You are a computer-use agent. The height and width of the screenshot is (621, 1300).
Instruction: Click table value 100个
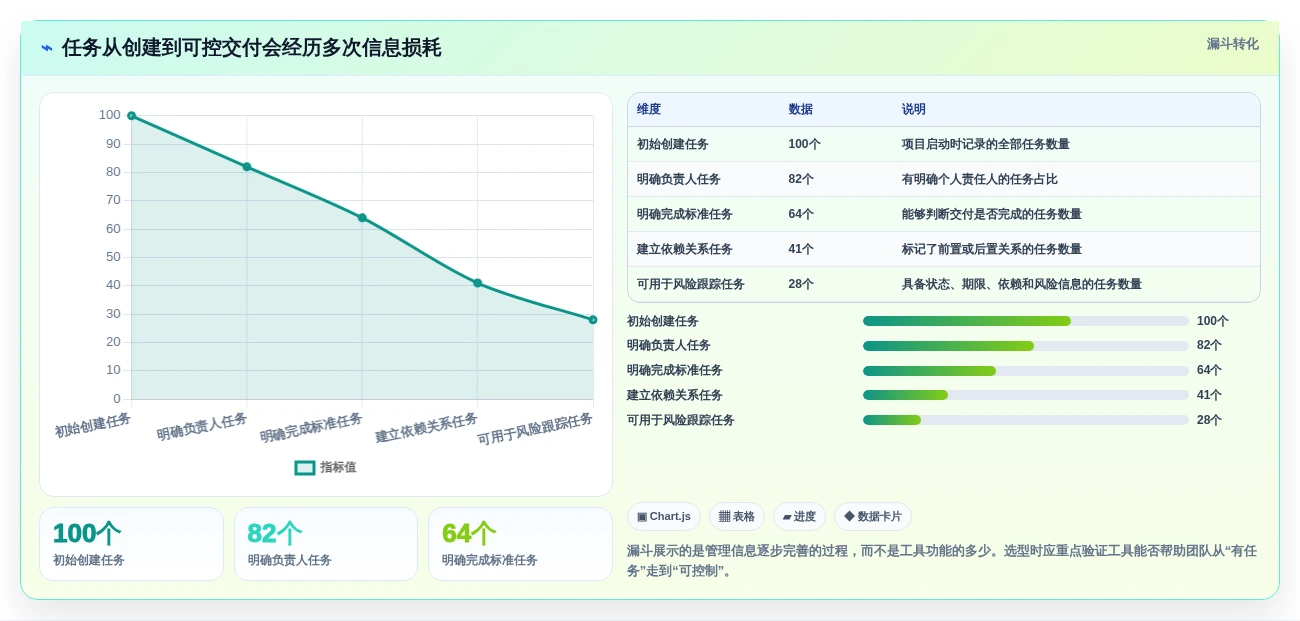pos(804,144)
